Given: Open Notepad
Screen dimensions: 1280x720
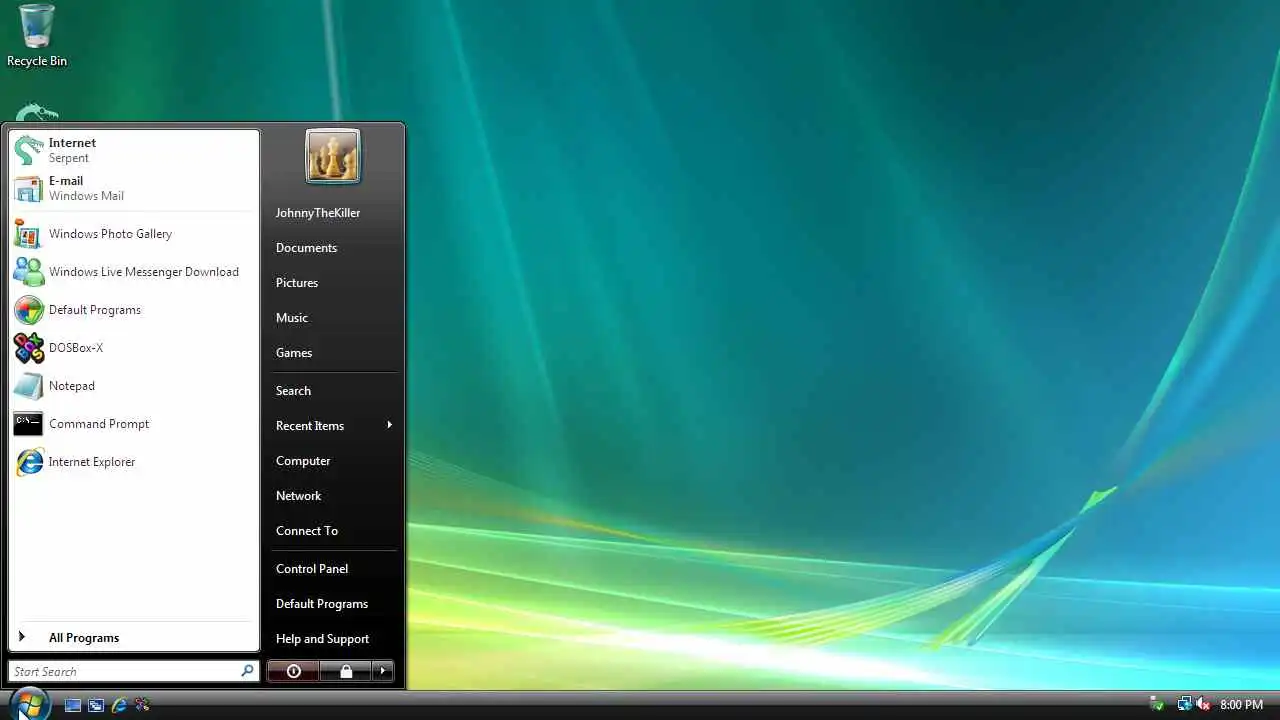Looking at the screenshot, I should coord(134,386).
